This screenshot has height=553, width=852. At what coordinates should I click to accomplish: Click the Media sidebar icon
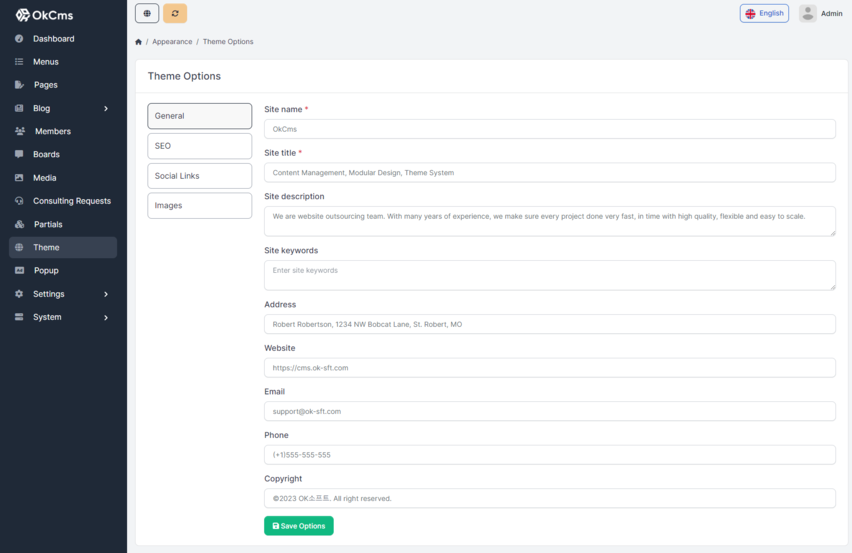[19, 178]
